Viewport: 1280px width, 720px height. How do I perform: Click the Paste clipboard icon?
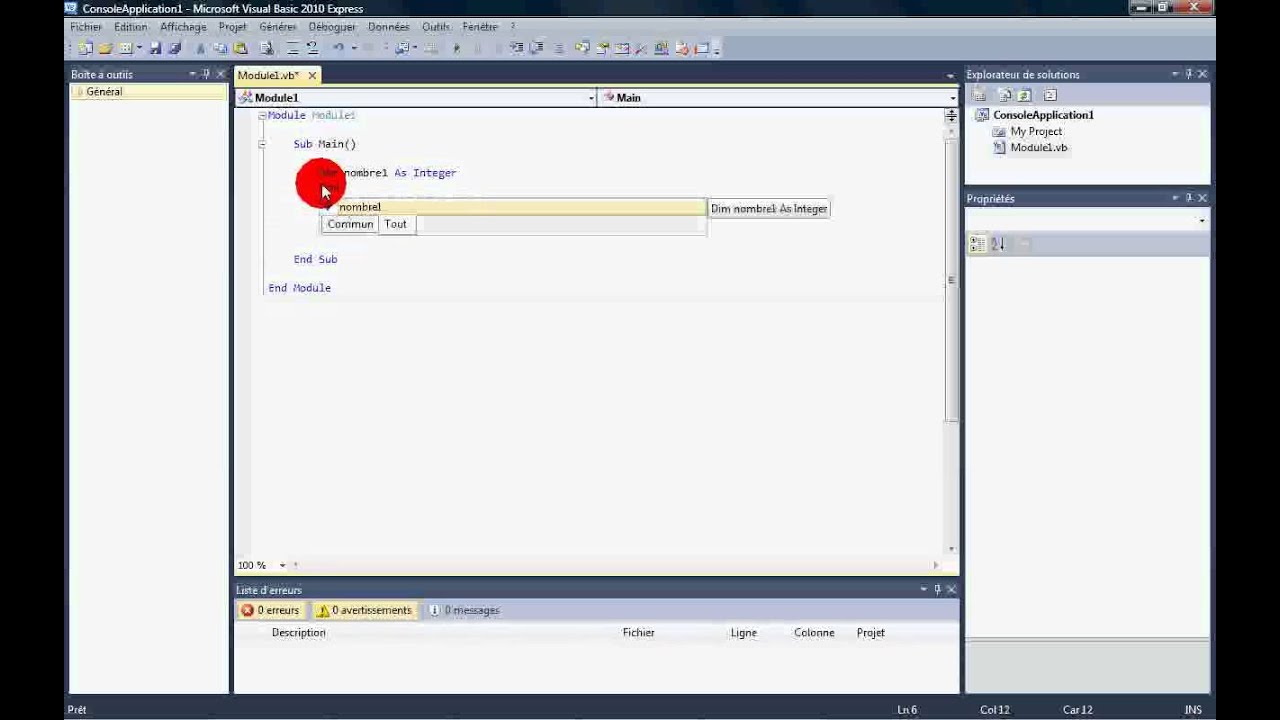pos(240,48)
